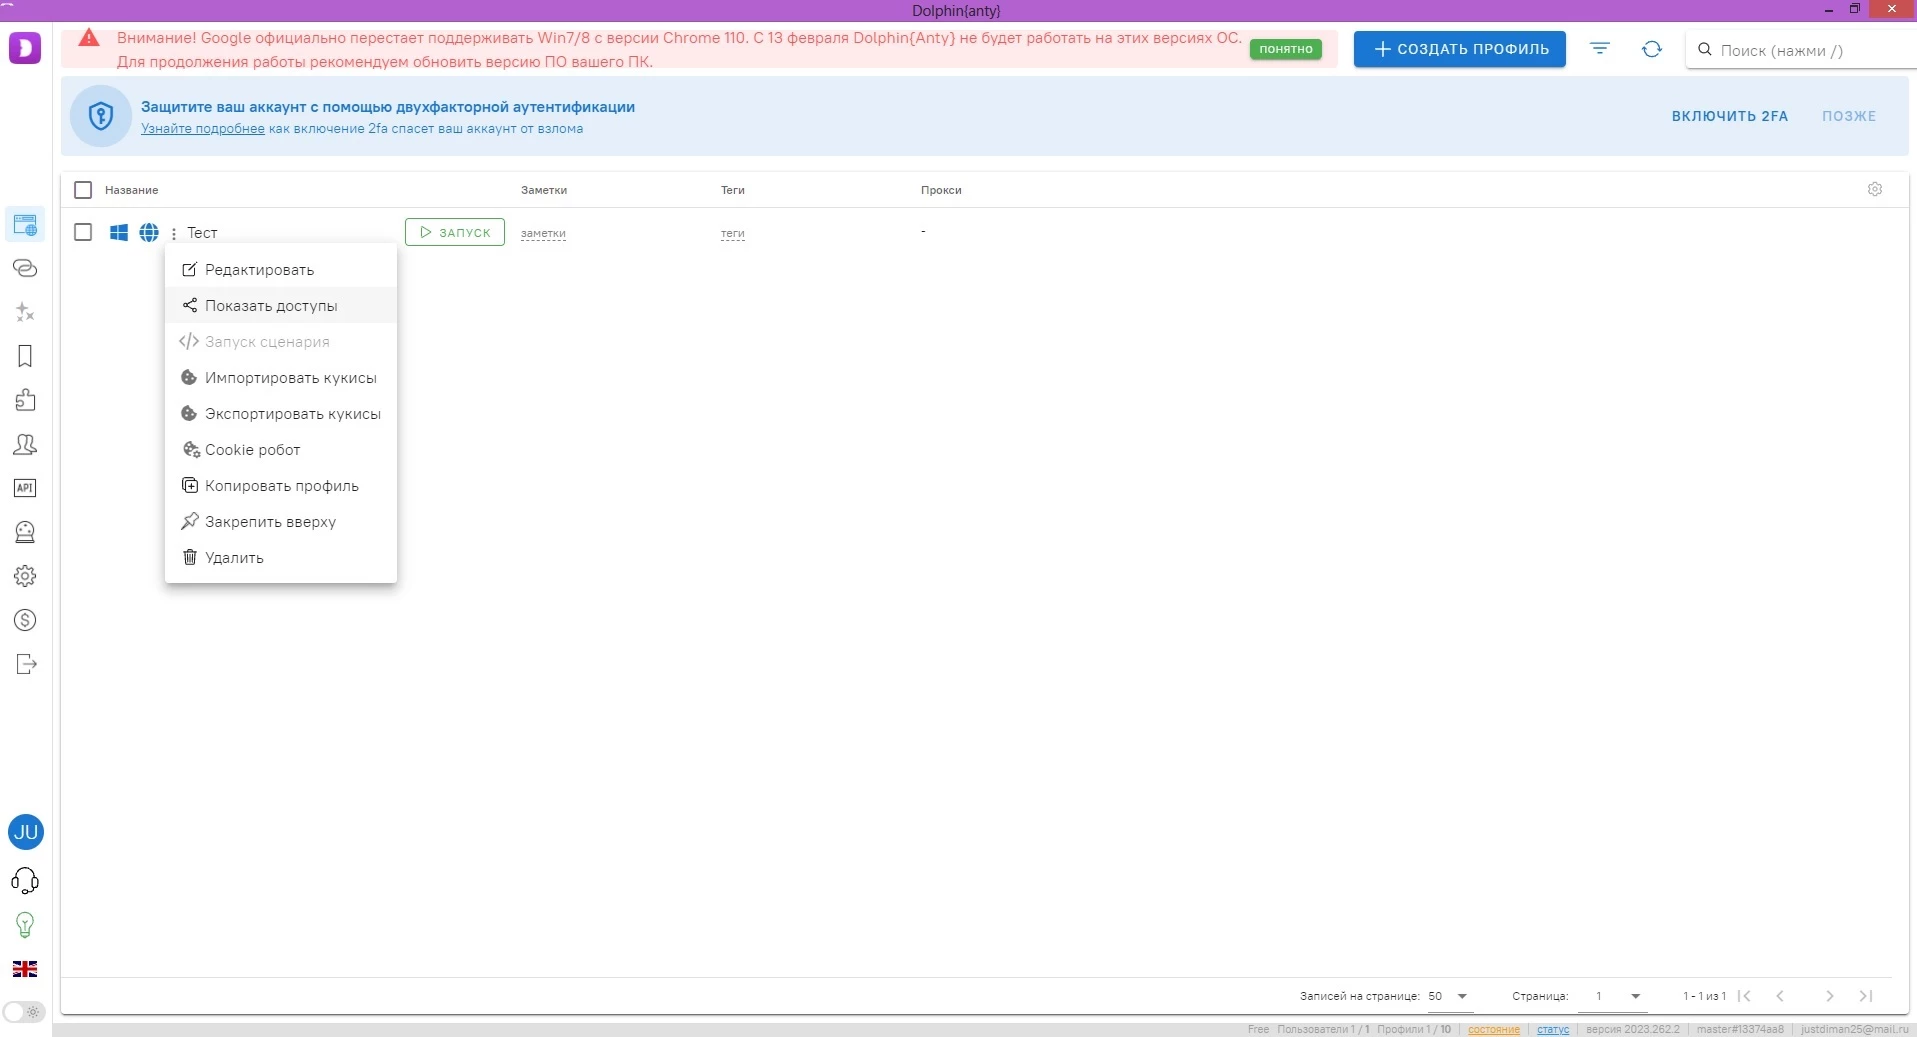Click the three-dot menu for Тест

click(174, 233)
